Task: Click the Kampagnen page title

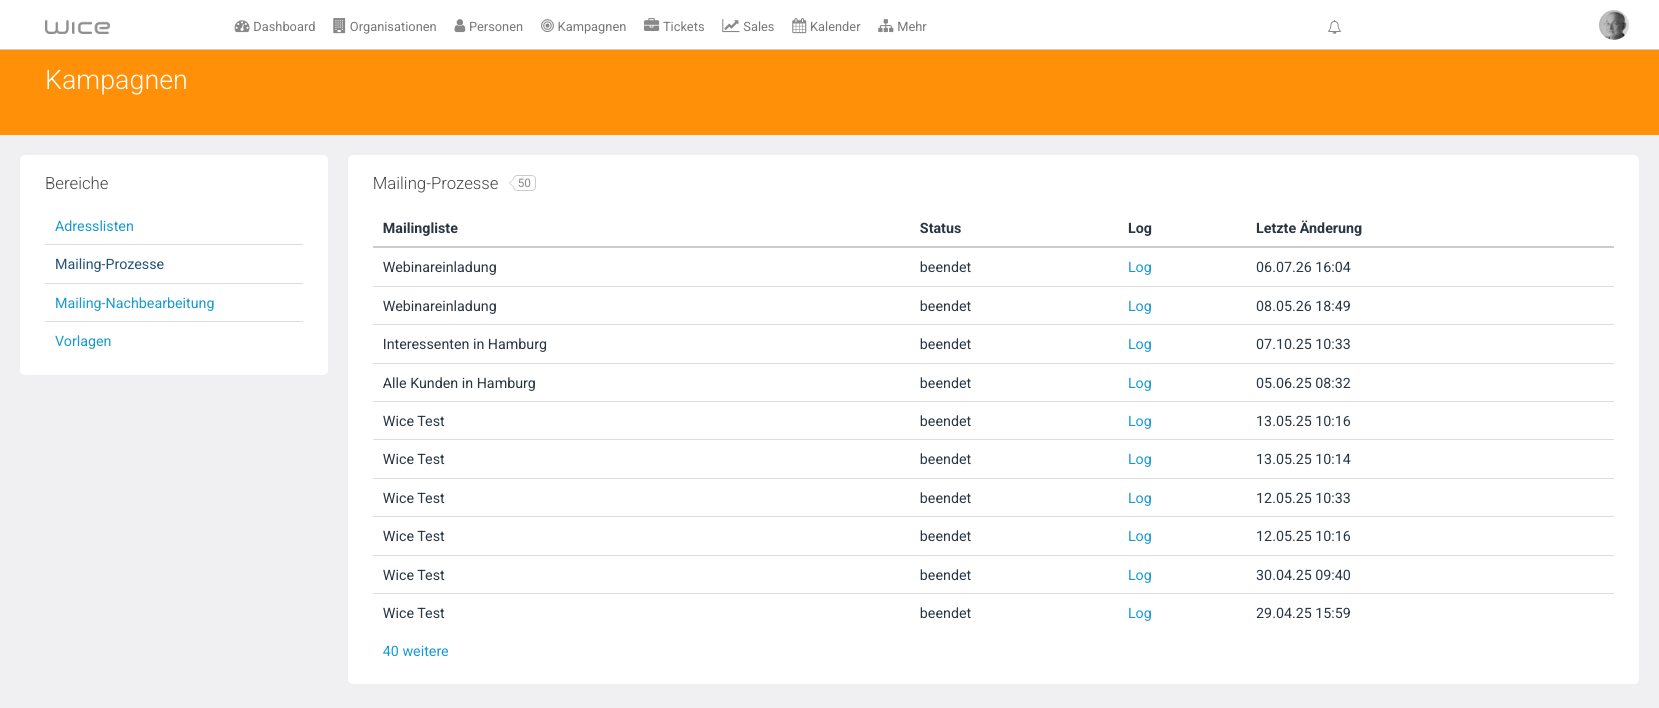Action: click(116, 80)
